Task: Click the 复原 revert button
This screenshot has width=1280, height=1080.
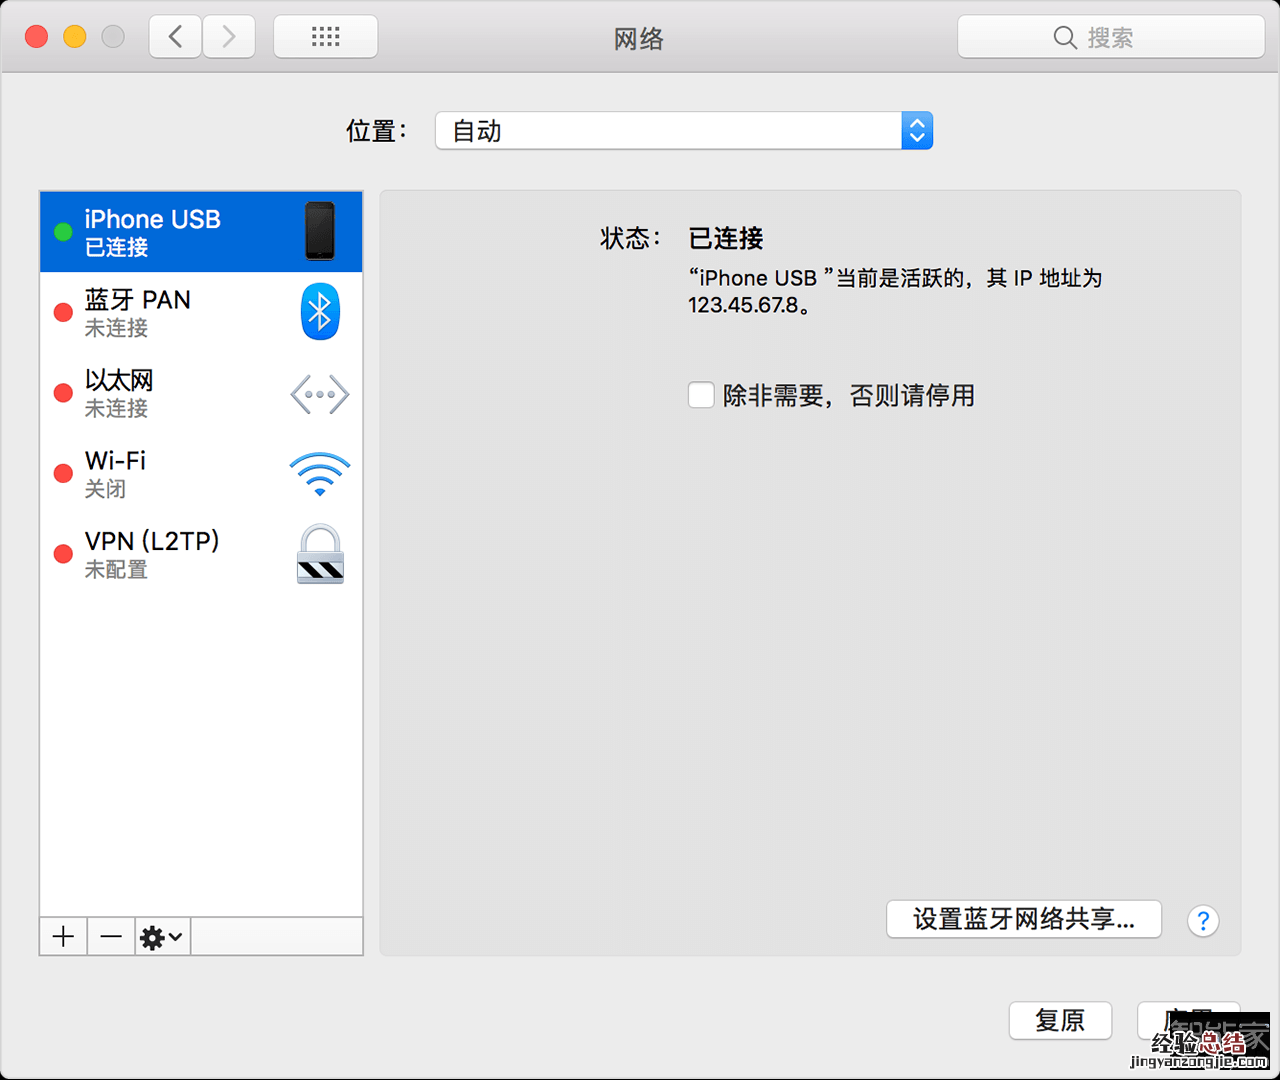Action: click(1060, 1020)
